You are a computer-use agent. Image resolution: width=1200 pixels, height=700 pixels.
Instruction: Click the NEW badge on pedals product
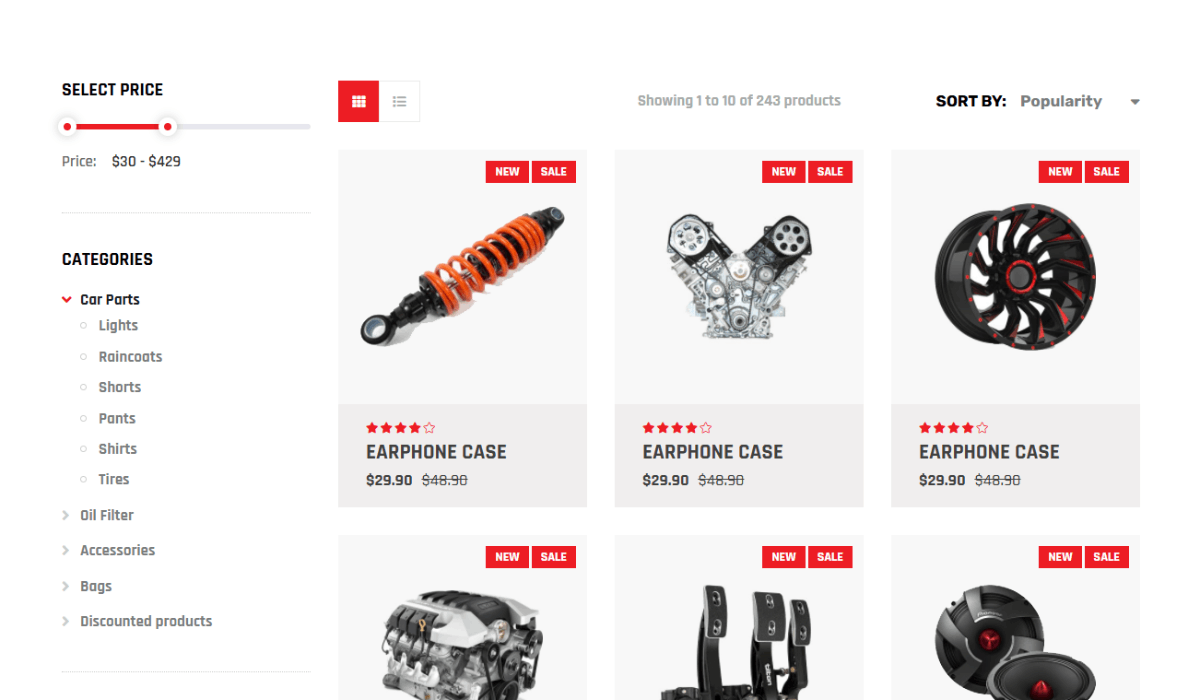[784, 557]
